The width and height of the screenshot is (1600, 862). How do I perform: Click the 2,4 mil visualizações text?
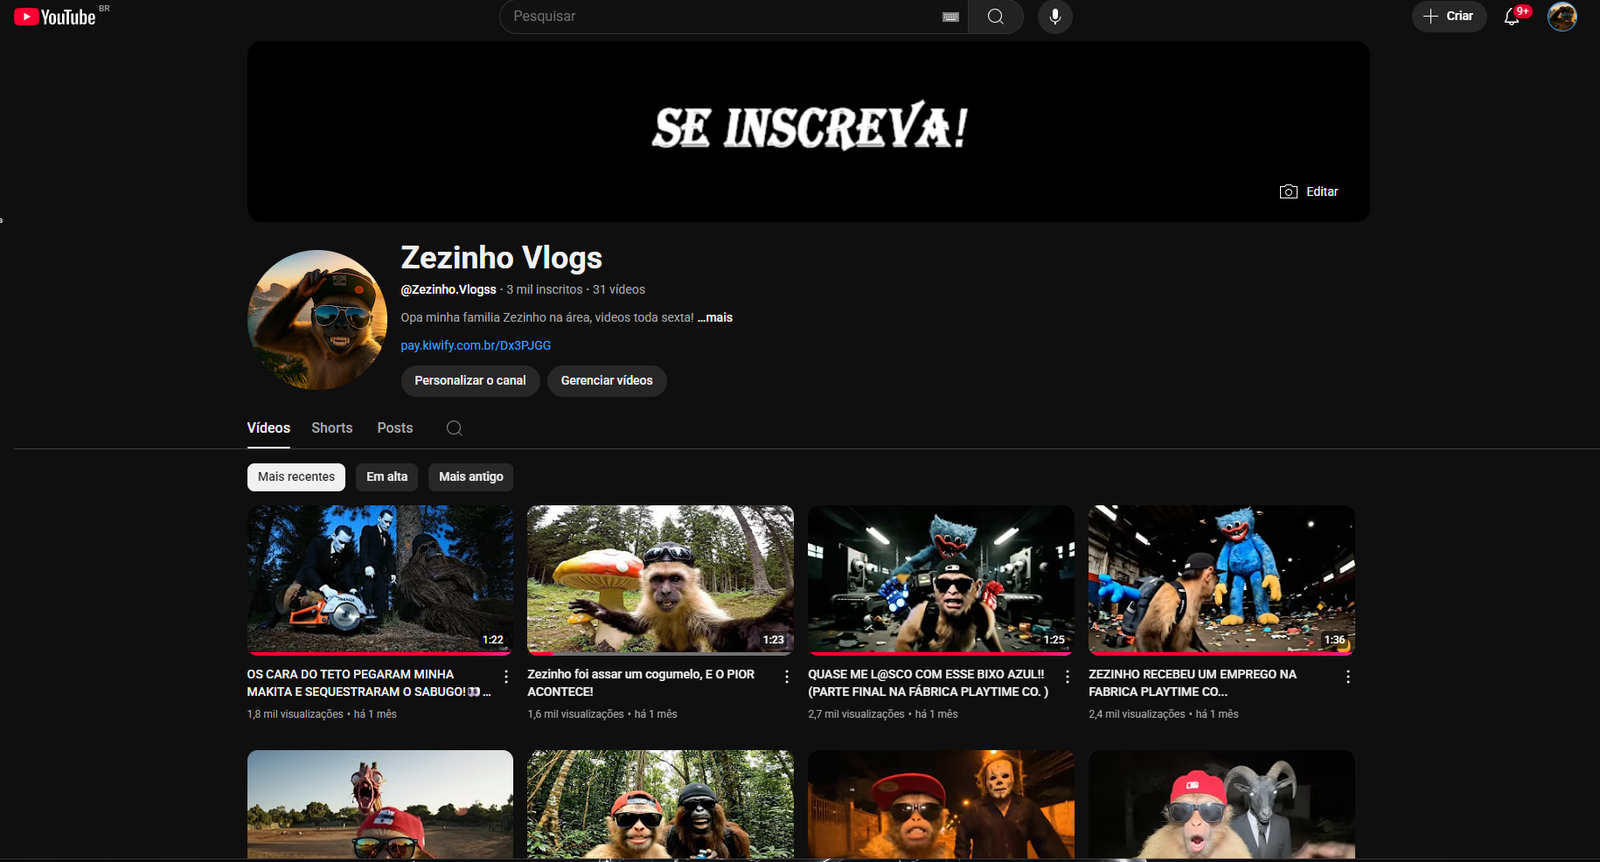[x=1136, y=714]
